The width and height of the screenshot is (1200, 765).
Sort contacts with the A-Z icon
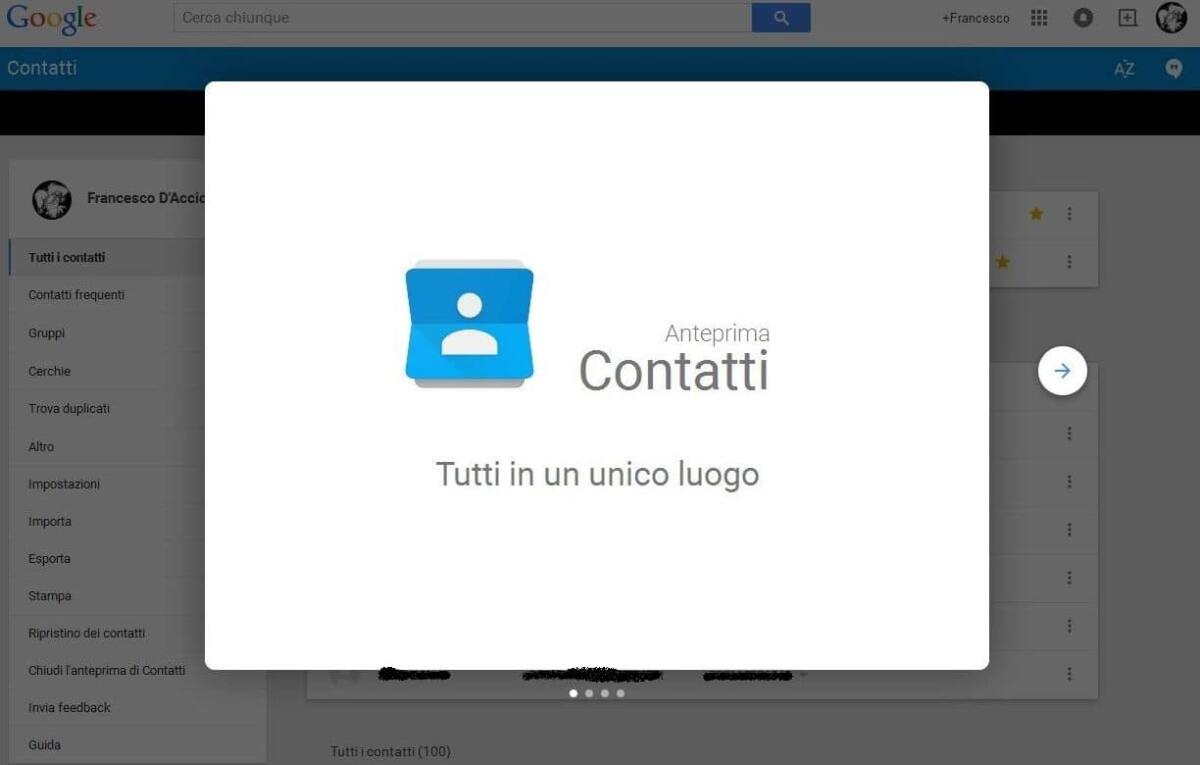tap(1124, 68)
